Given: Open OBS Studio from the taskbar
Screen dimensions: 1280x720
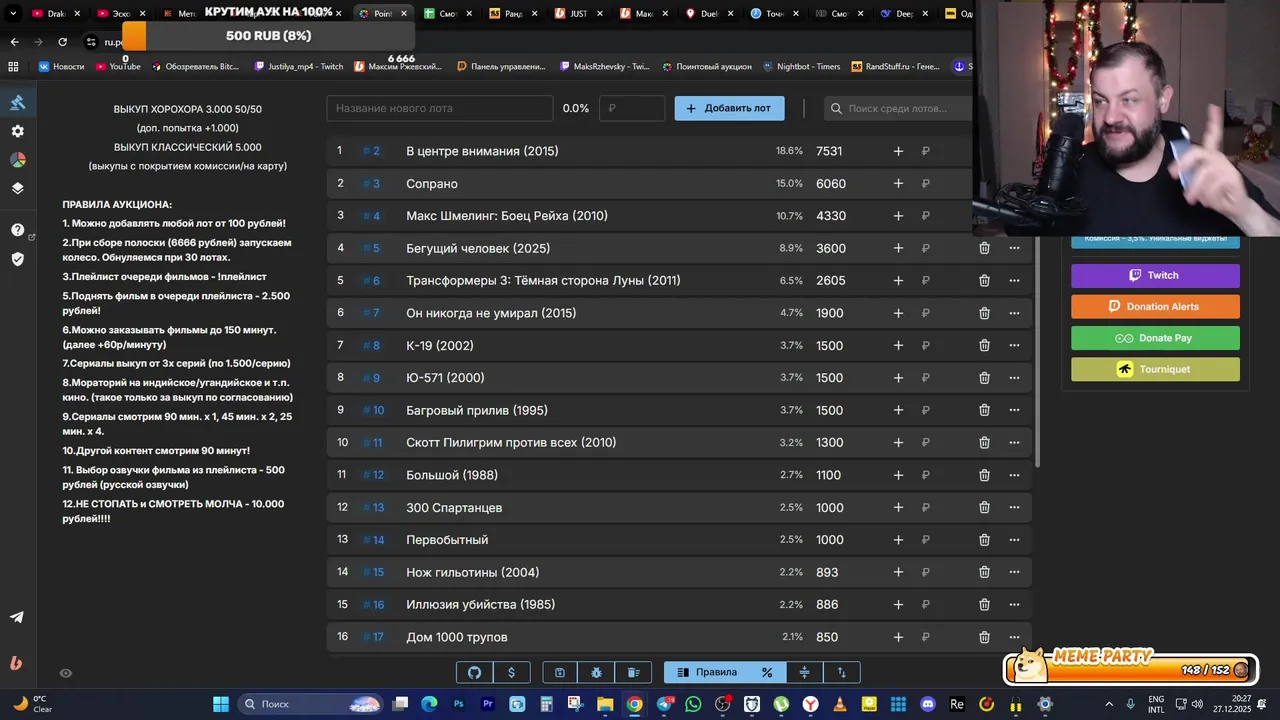Looking at the screenshot, I should (x=723, y=704).
